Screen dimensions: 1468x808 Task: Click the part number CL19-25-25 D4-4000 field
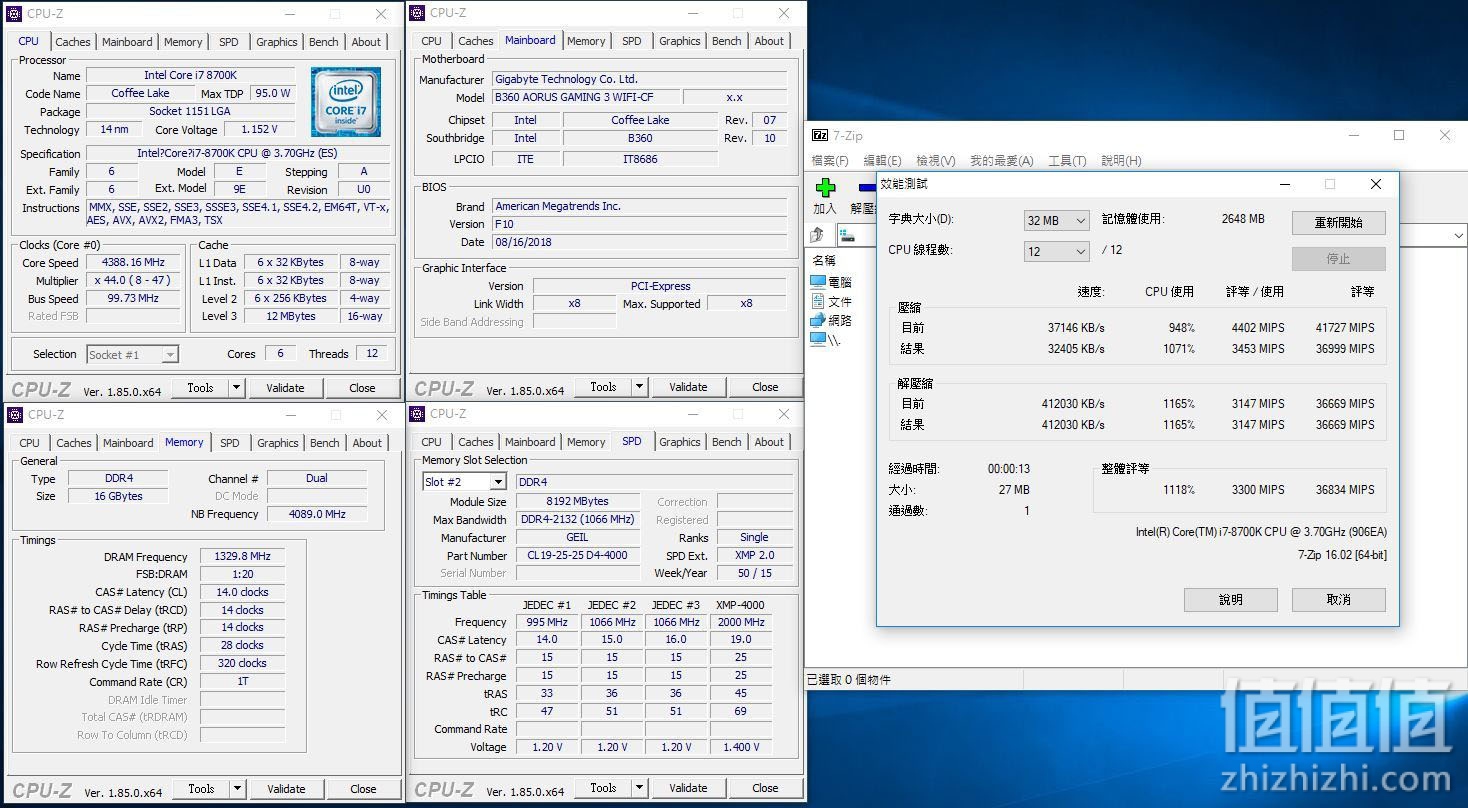[x=578, y=555]
